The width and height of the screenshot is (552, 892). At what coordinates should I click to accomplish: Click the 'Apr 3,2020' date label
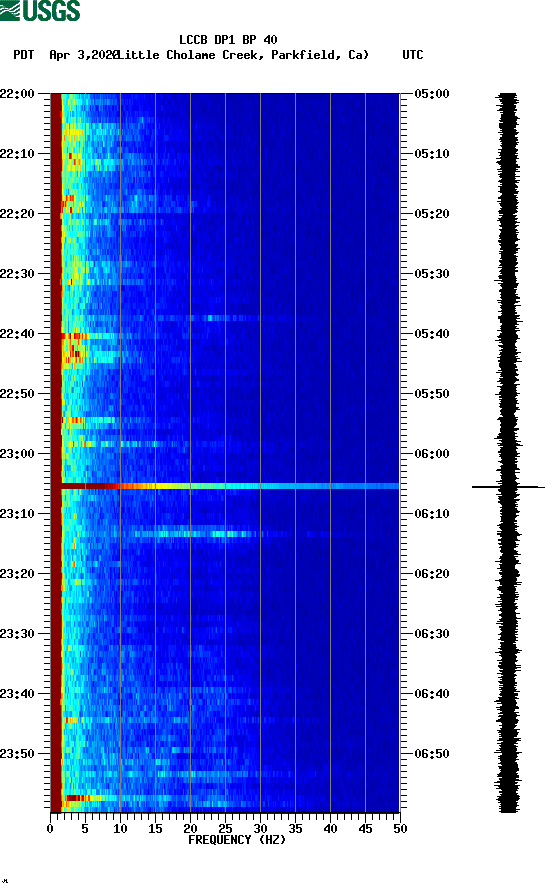click(x=84, y=55)
